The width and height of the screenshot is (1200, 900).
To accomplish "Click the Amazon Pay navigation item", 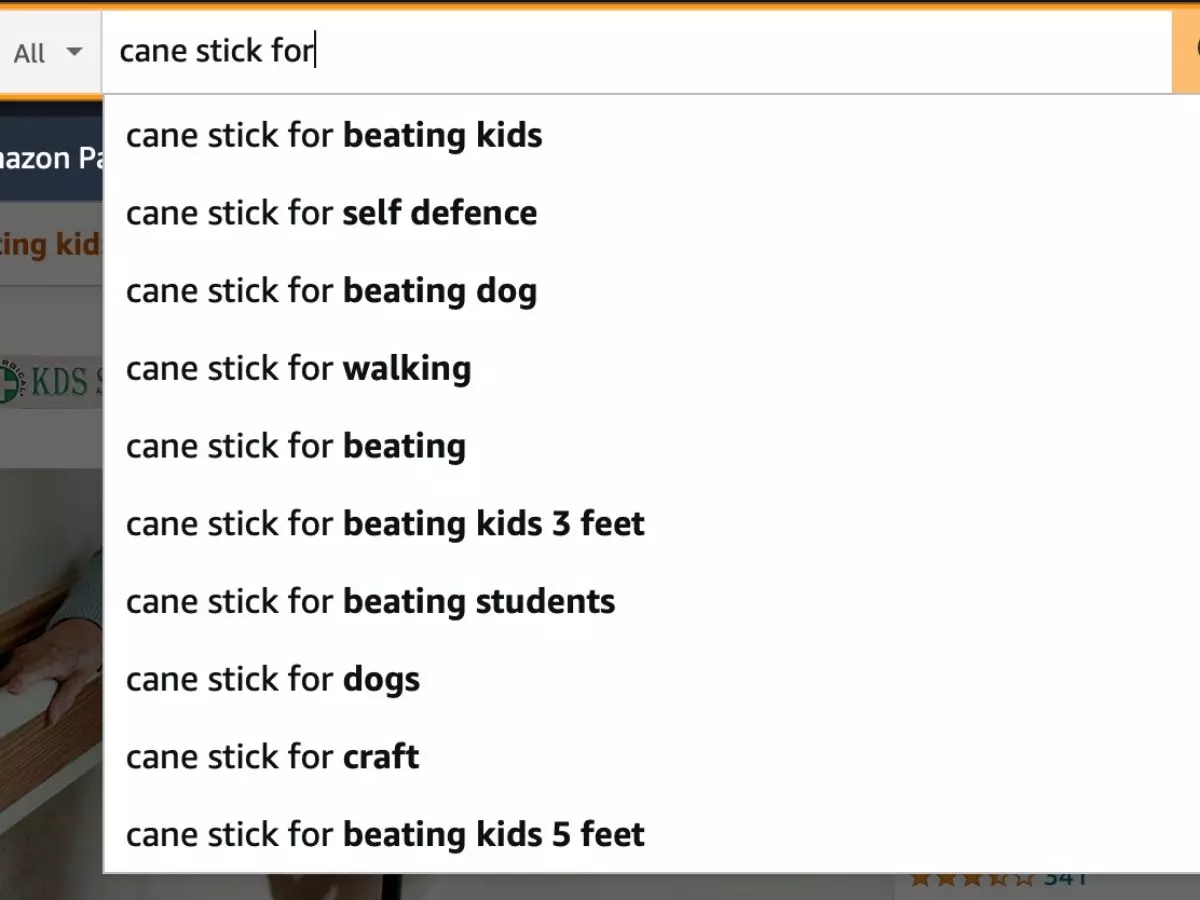I will tap(45, 158).
